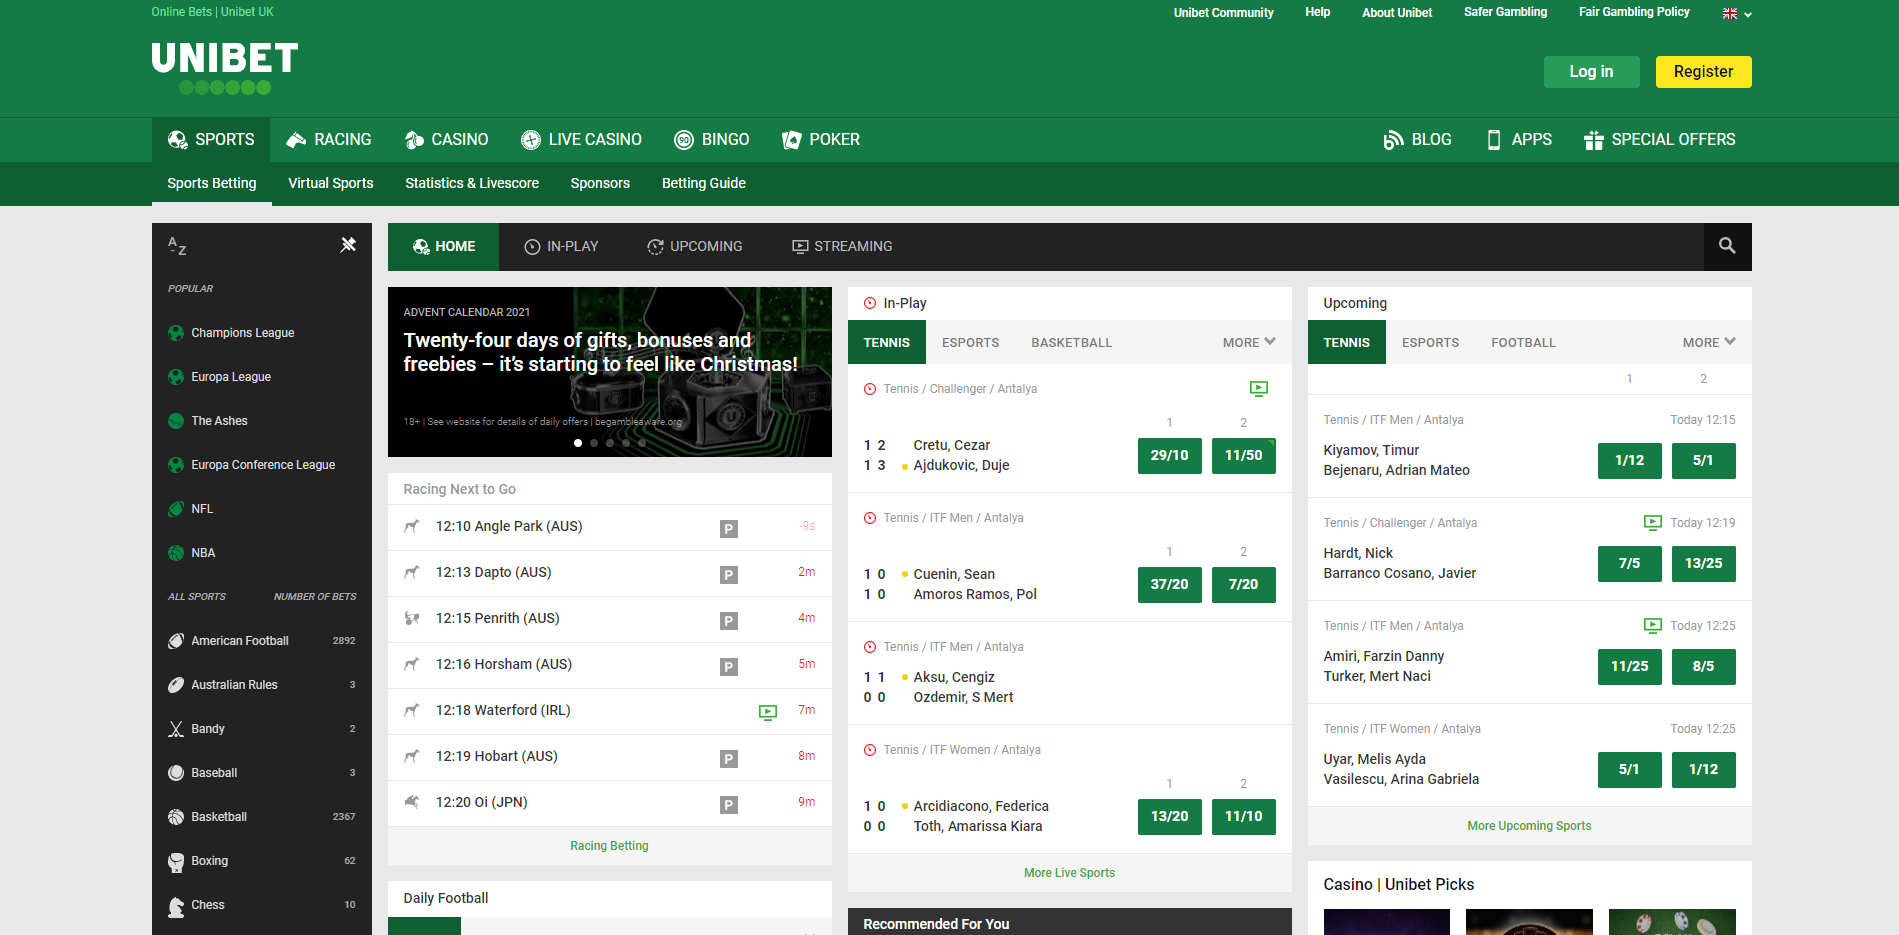Expand MORE in the Upcoming panel
The image size is (1899, 935).
tap(1709, 342)
